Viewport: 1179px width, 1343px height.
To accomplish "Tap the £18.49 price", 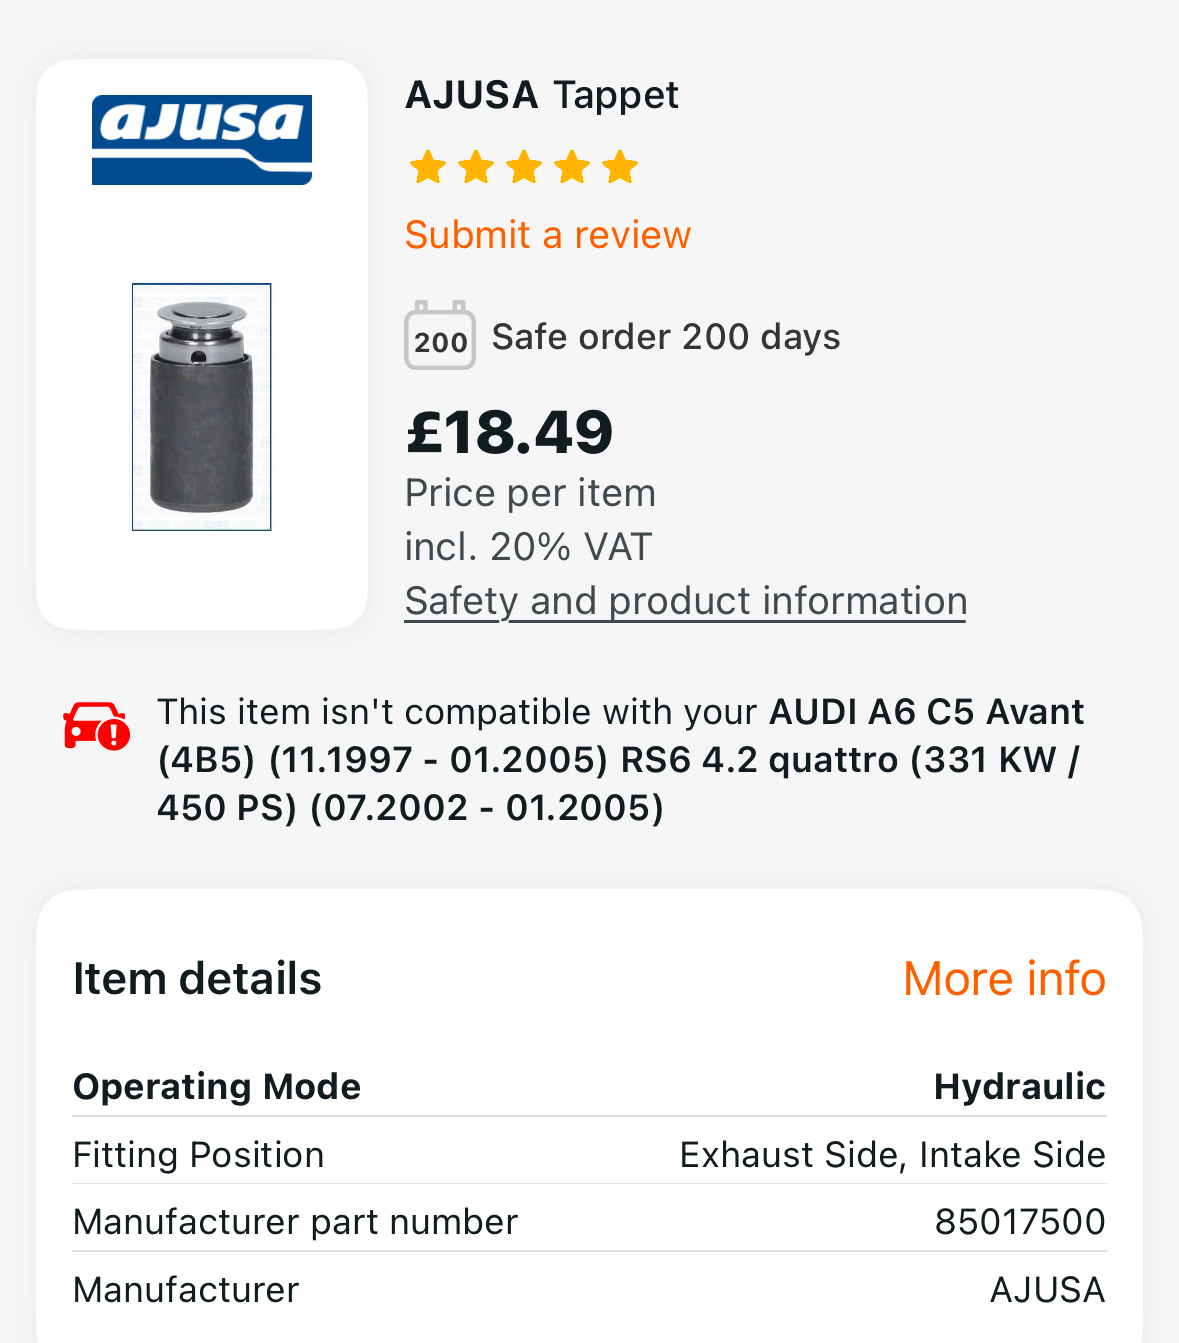I will coord(509,433).
